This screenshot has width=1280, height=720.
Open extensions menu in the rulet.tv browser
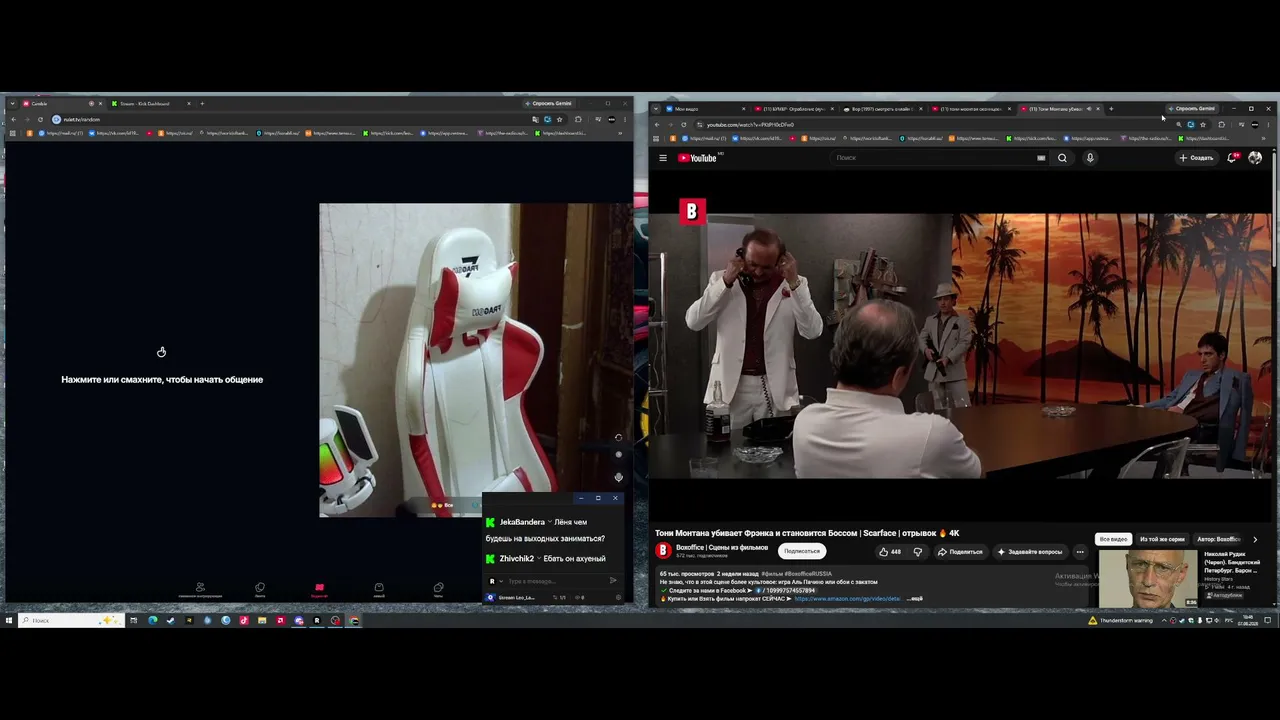(578, 120)
